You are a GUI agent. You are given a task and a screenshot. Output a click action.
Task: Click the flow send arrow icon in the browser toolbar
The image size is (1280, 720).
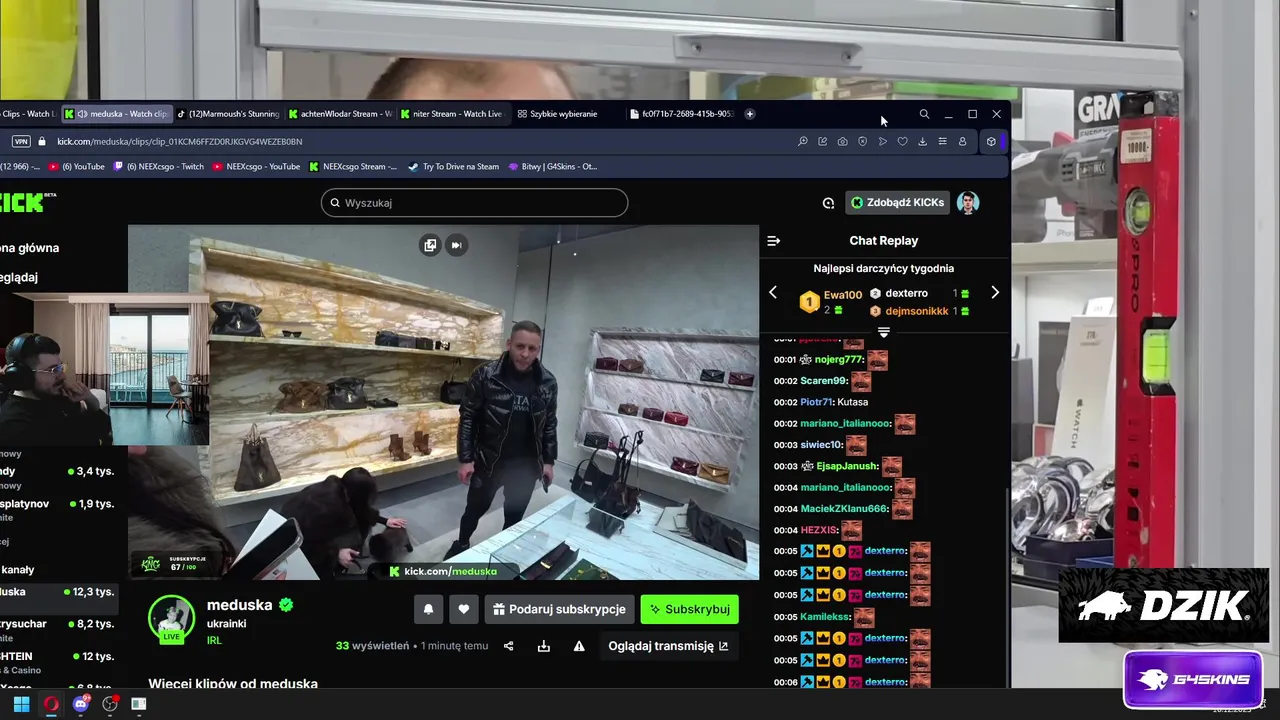pyautogui.click(x=882, y=142)
